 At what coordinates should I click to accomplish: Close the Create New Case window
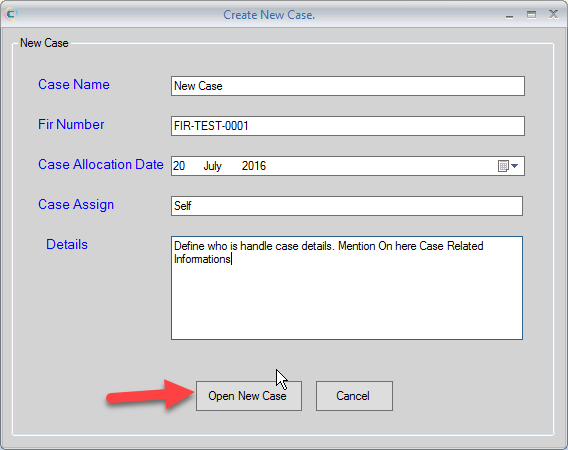pyautogui.click(x=553, y=14)
